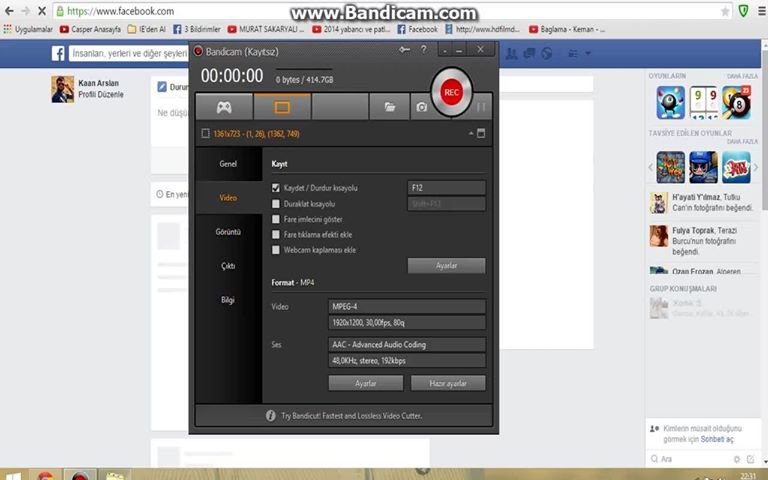Bookmark this page with star icon
The width and height of the screenshot is (768, 480).
(725, 11)
